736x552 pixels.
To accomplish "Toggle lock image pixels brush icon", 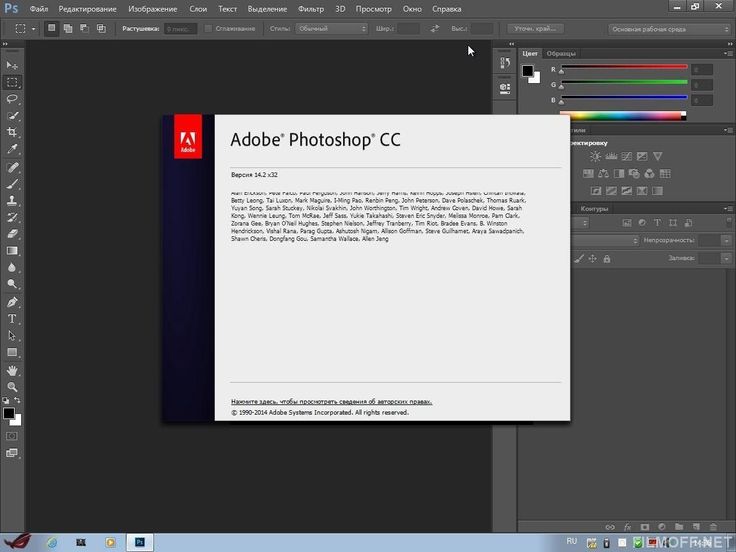I will click(x=579, y=259).
